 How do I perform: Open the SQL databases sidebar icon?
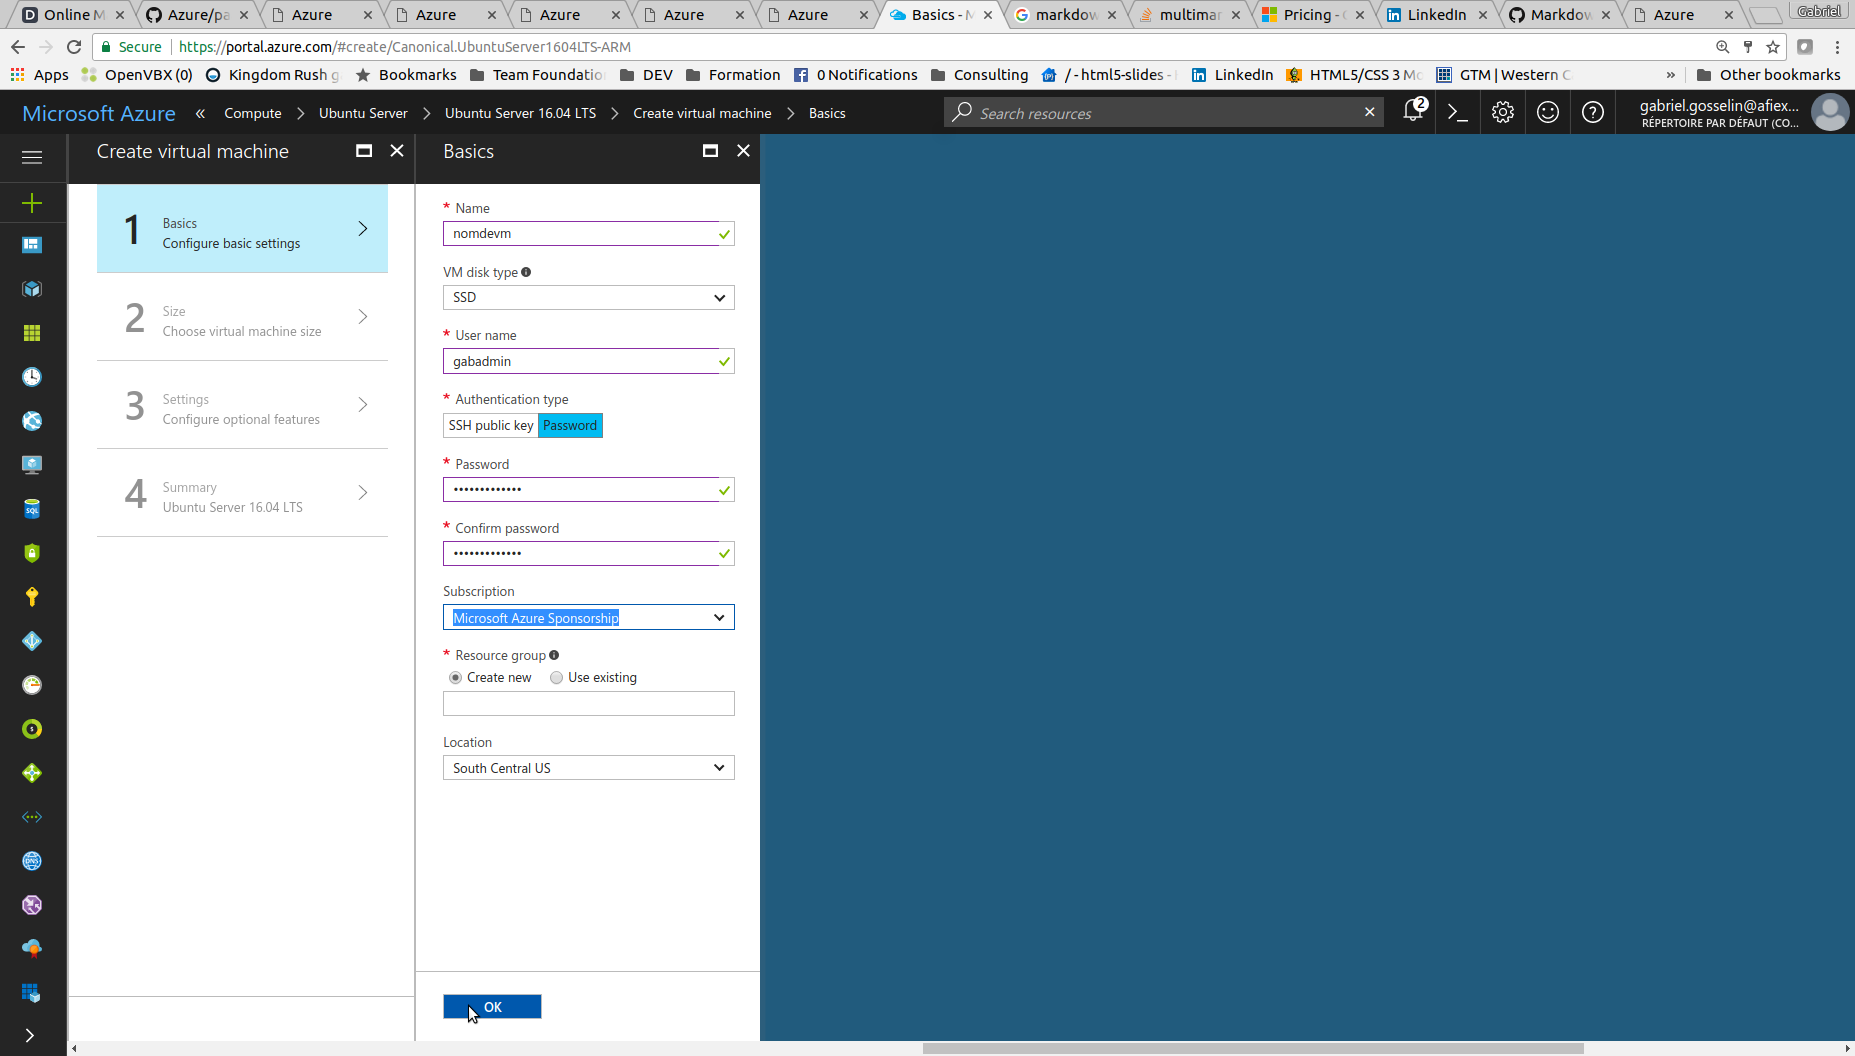[32, 509]
